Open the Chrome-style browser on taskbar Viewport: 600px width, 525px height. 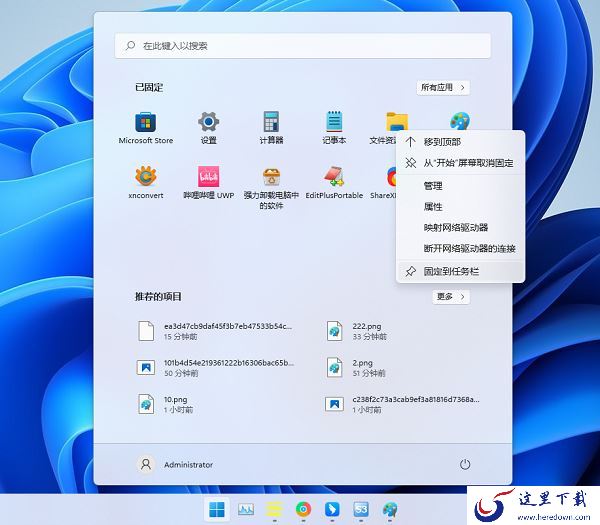tap(303, 509)
